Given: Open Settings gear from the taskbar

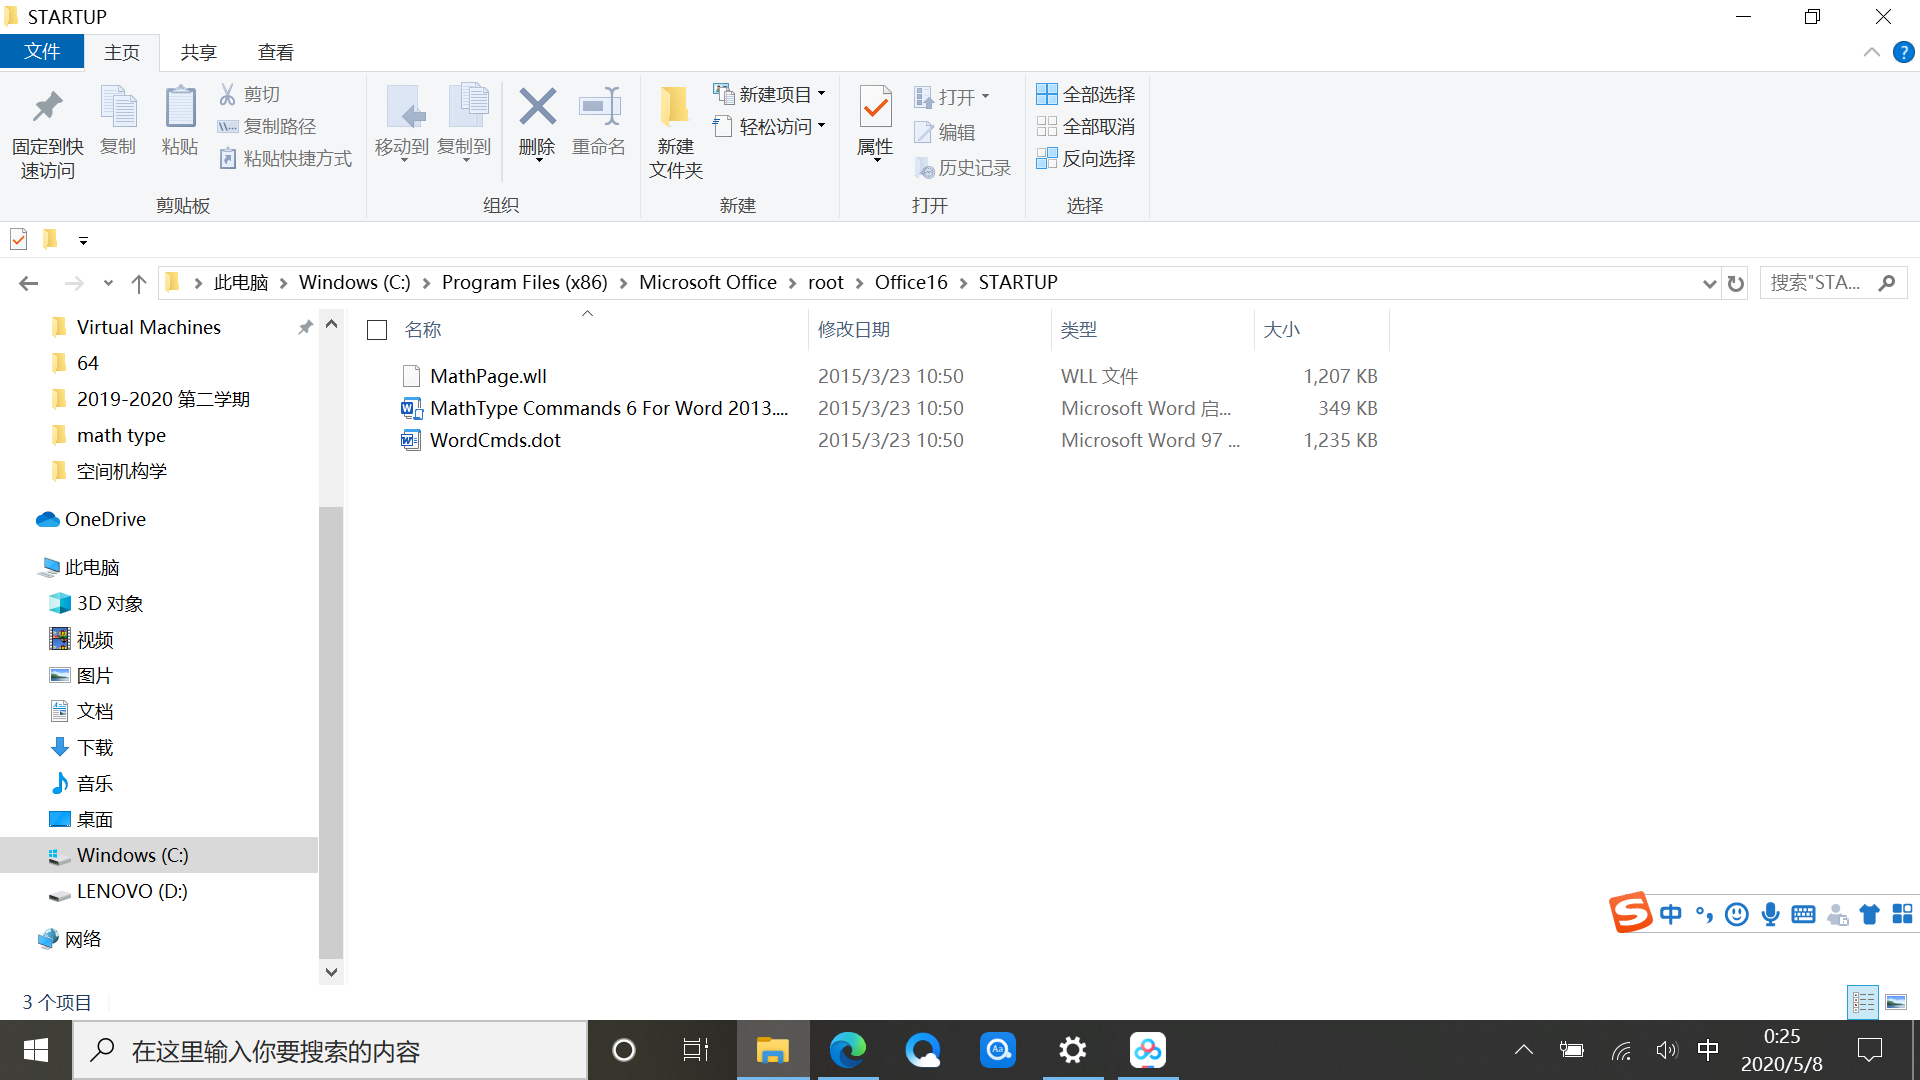Looking at the screenshot, I should point(1072,1050).
